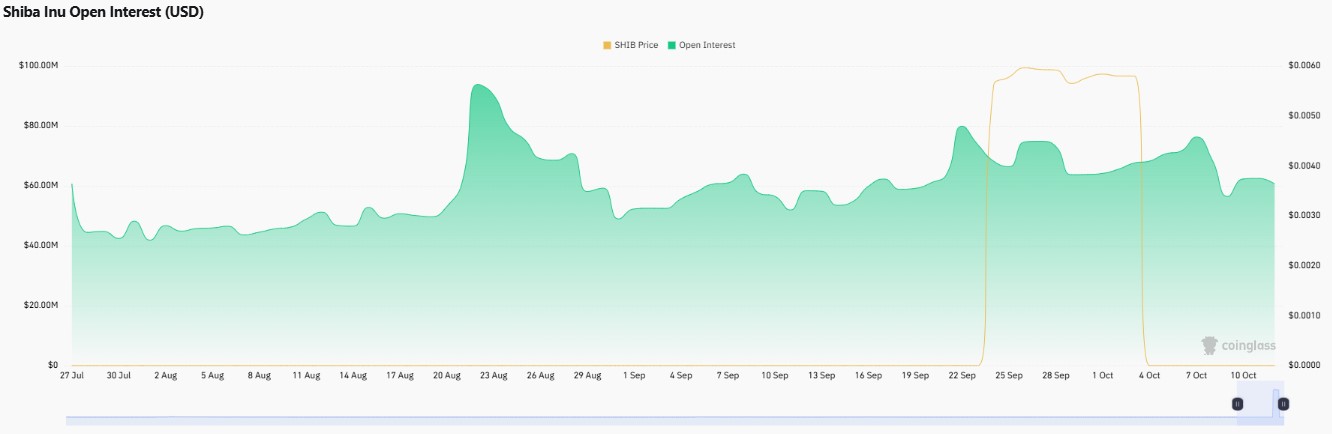Click the 20 Aug date label
The image size is (1332, 434).
[x=447, y=375]
